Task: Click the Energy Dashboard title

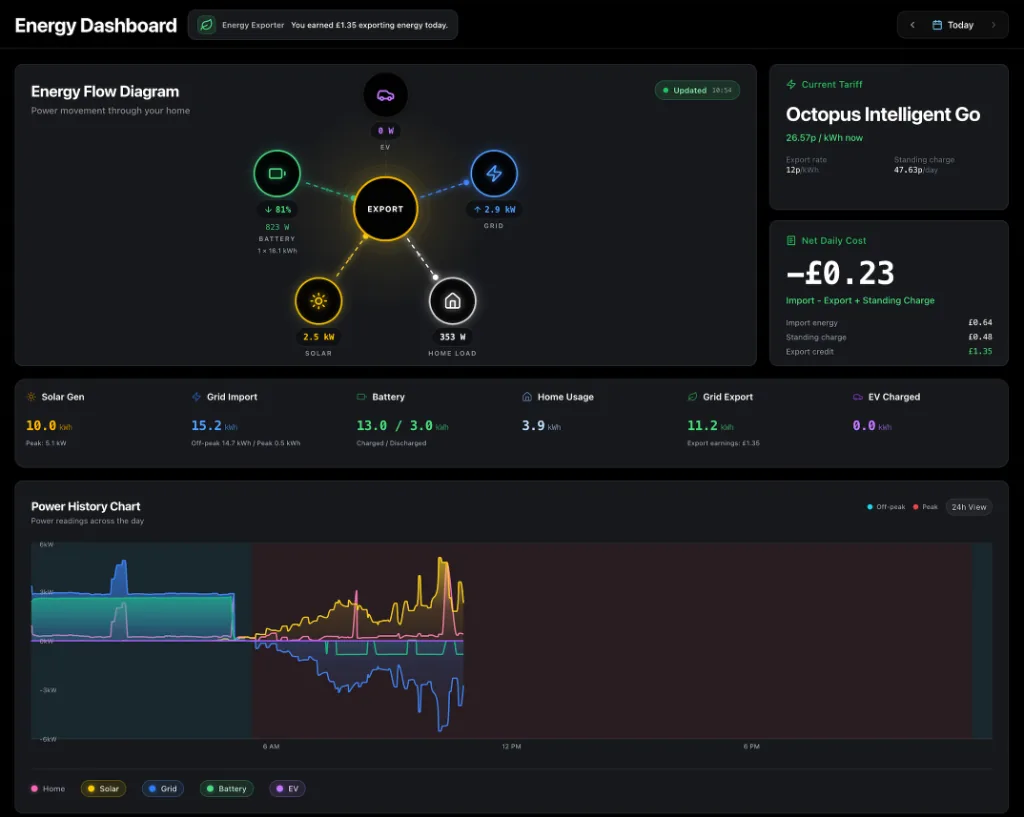Action: [x=95, y=25]
